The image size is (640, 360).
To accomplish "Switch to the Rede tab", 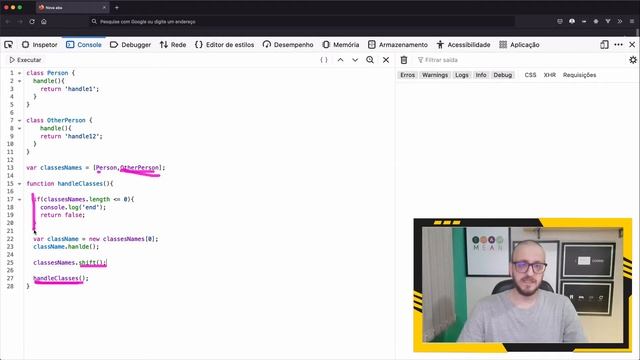I will coord(173,44).
